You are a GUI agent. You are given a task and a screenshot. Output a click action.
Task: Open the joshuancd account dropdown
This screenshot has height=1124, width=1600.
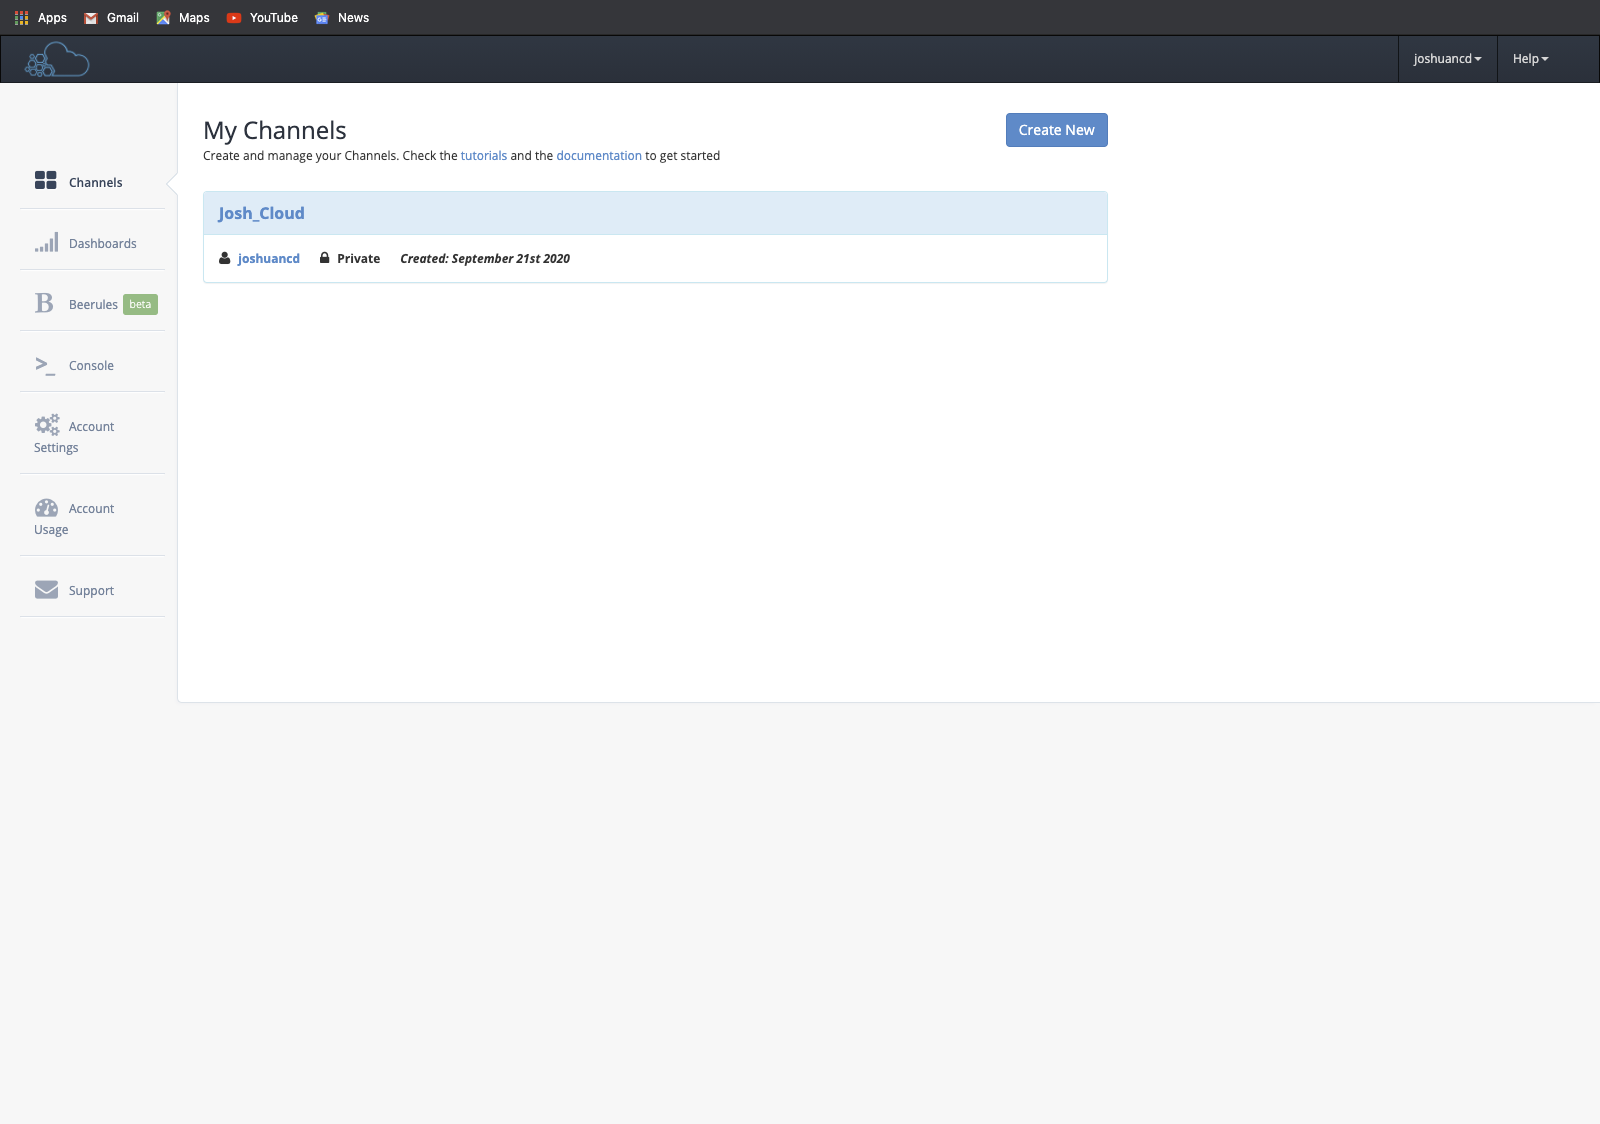1447,58
